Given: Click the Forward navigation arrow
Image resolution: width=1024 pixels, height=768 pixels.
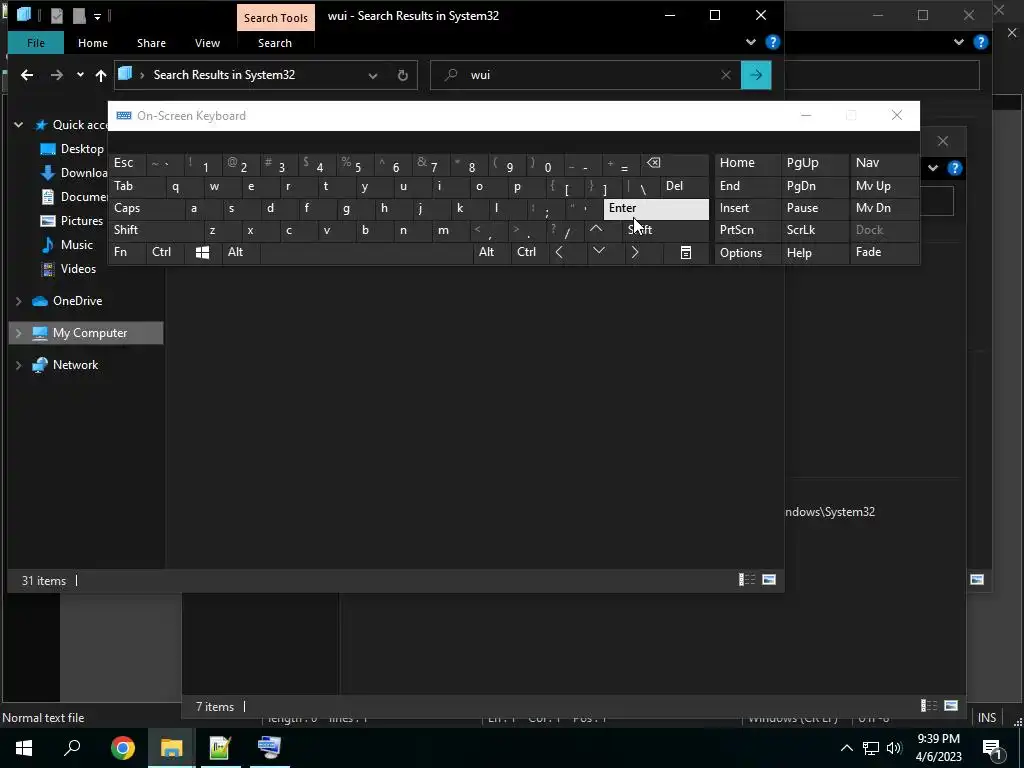Looking at the screenshot, I should coord(57,75).
